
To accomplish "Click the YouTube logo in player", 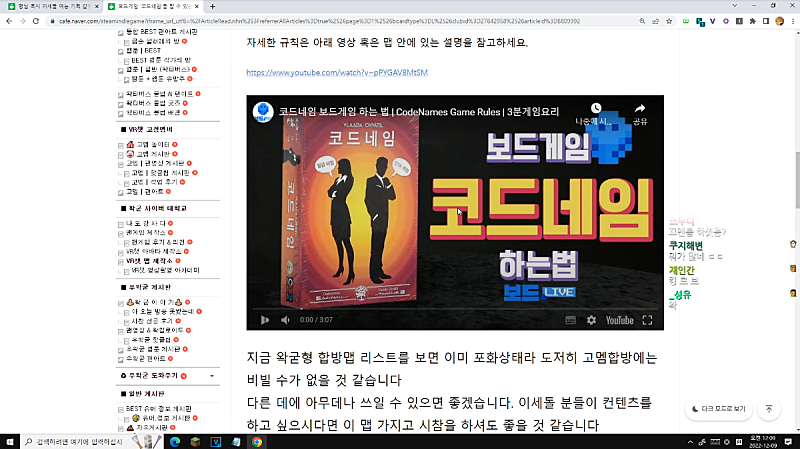I will [620, 320].
